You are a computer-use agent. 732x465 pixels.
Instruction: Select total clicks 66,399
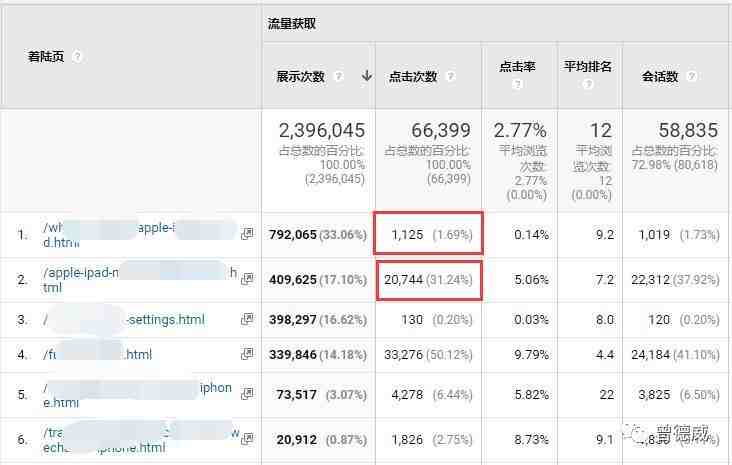pyautogui.click(x=441, y=130)
